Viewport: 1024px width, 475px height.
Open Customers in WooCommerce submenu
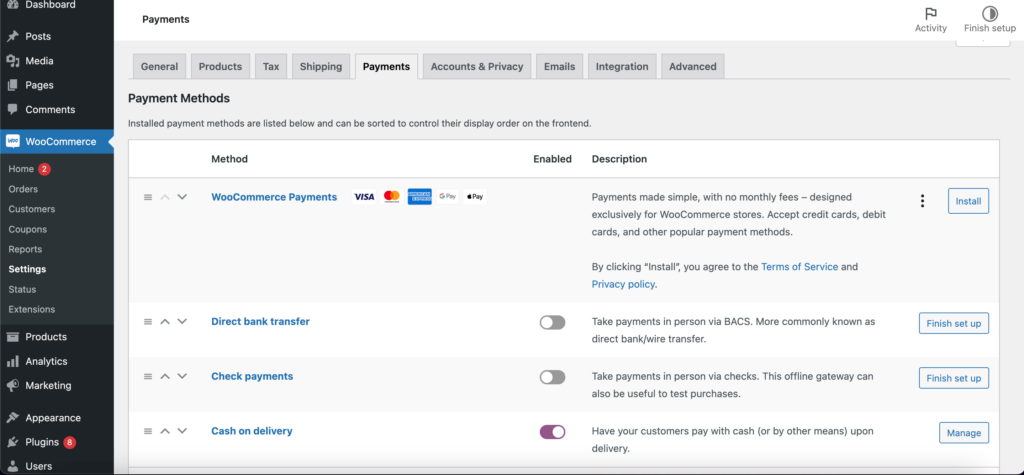[x=32, y=209]
